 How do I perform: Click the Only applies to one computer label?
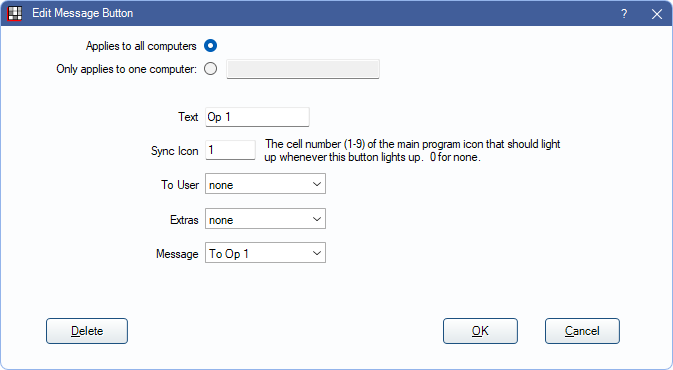coord(127,69)
